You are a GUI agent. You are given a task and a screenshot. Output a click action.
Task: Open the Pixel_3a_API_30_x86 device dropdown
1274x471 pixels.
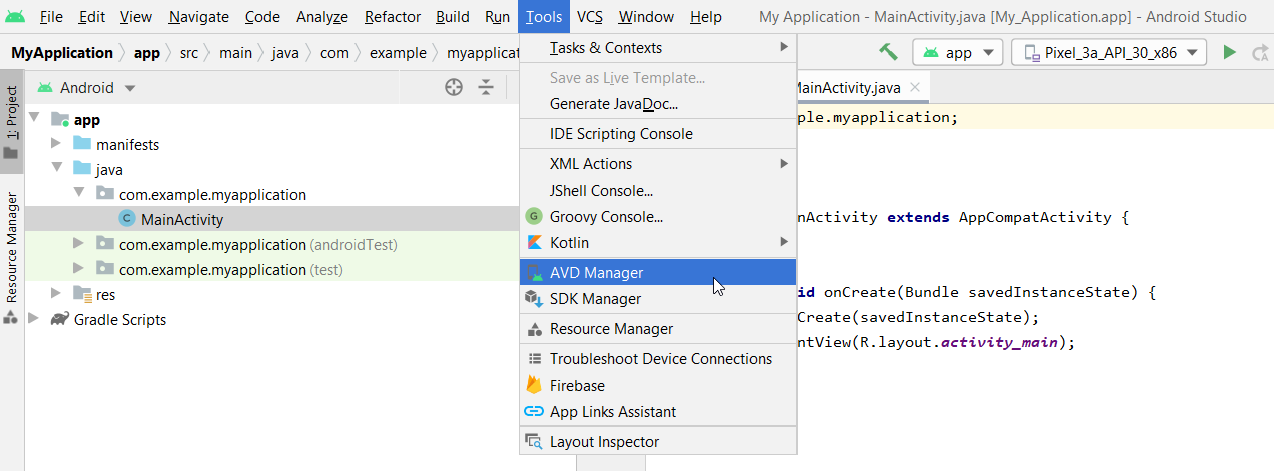[1110, 53]
